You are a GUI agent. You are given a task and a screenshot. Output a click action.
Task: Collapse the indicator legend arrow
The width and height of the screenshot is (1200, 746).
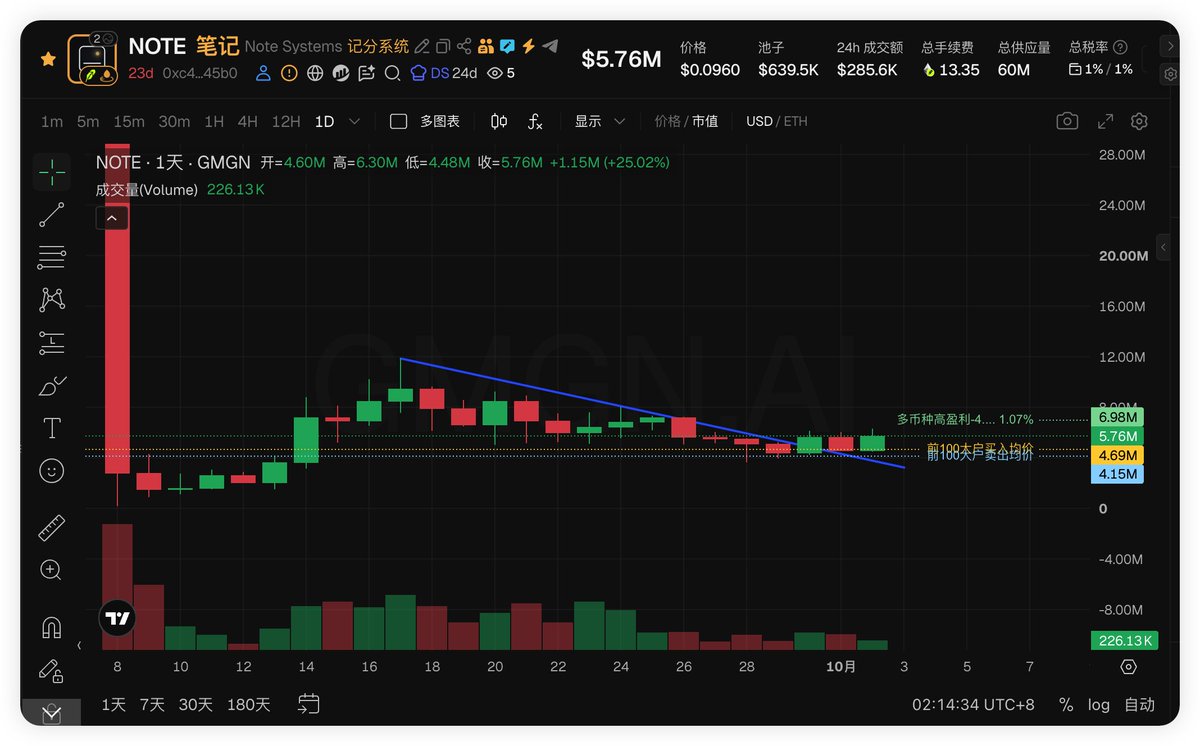(111, 217)
